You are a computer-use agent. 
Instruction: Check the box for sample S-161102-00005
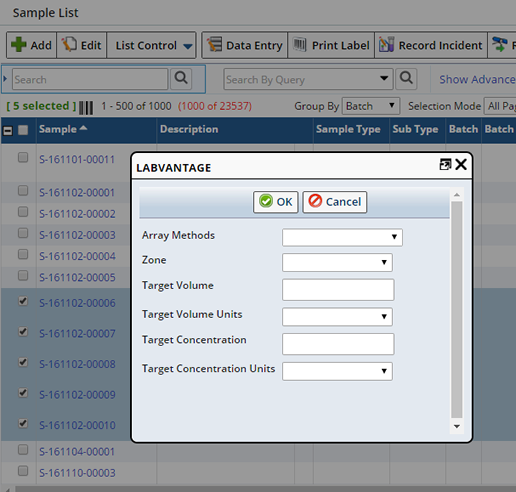point(23,275)
